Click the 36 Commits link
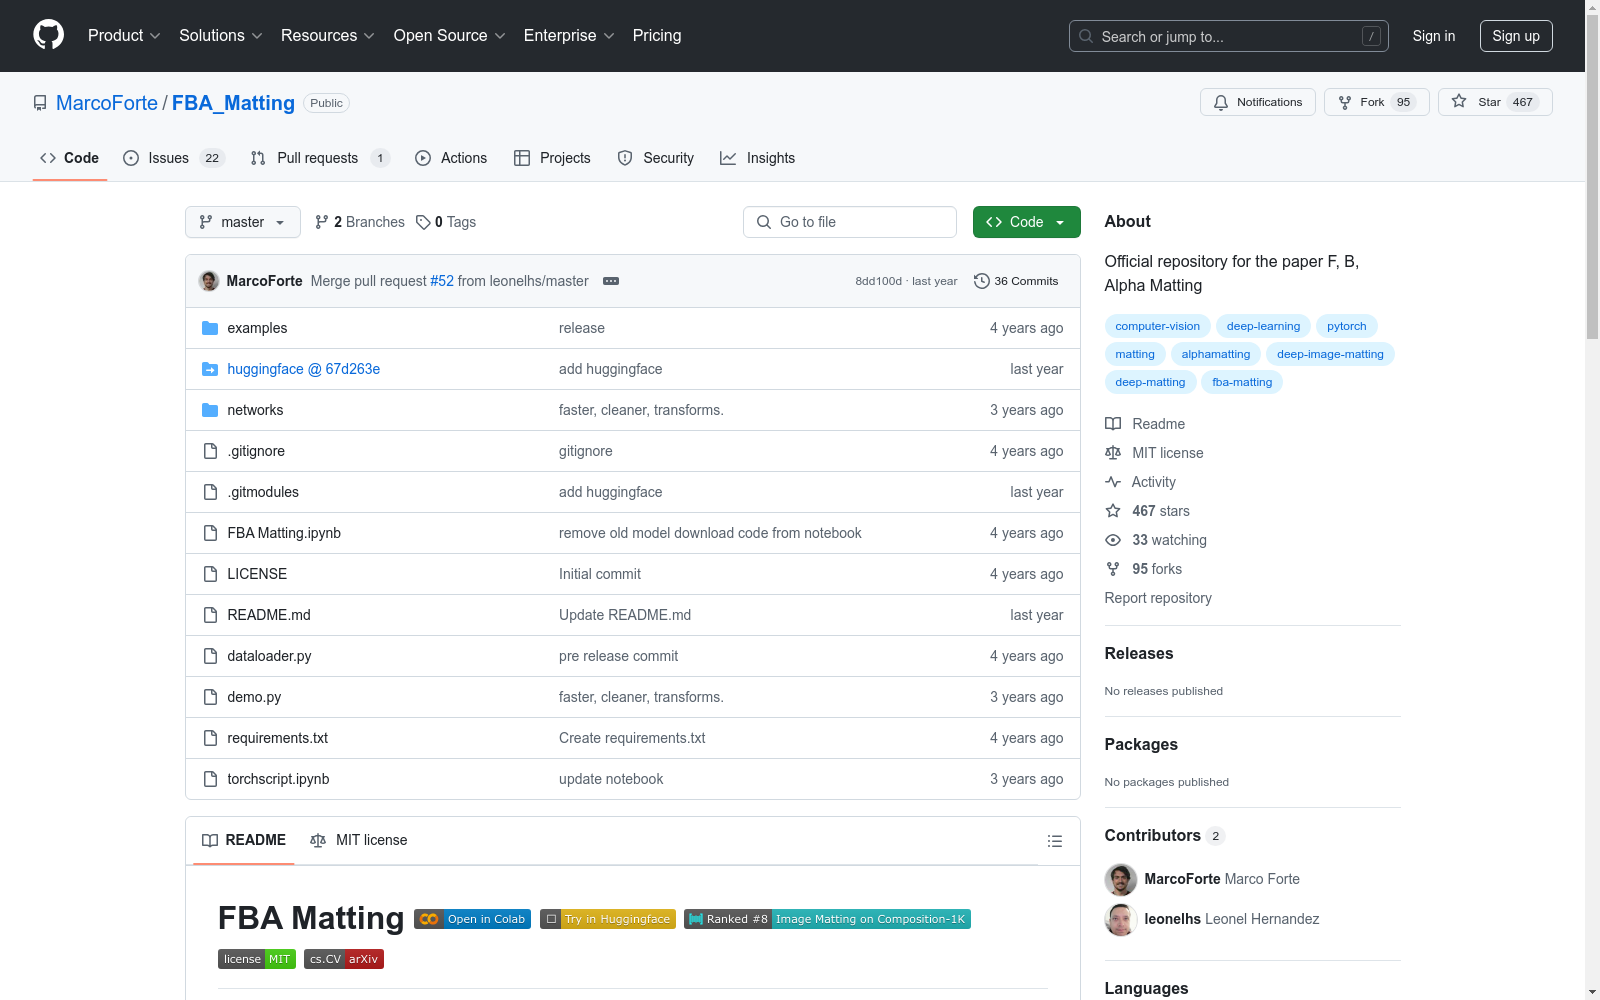The image size is (1600, 1000). tap(1016, 281)
